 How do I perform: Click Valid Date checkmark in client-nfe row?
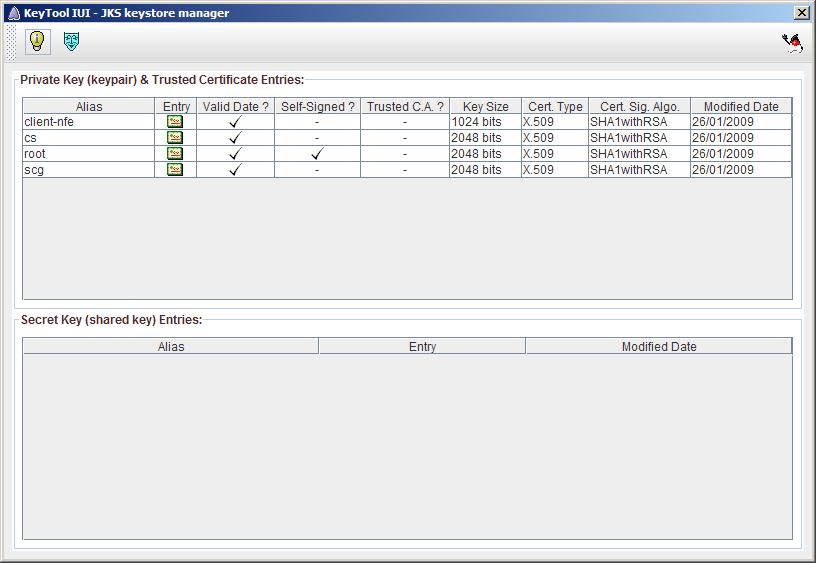[236, 122]
